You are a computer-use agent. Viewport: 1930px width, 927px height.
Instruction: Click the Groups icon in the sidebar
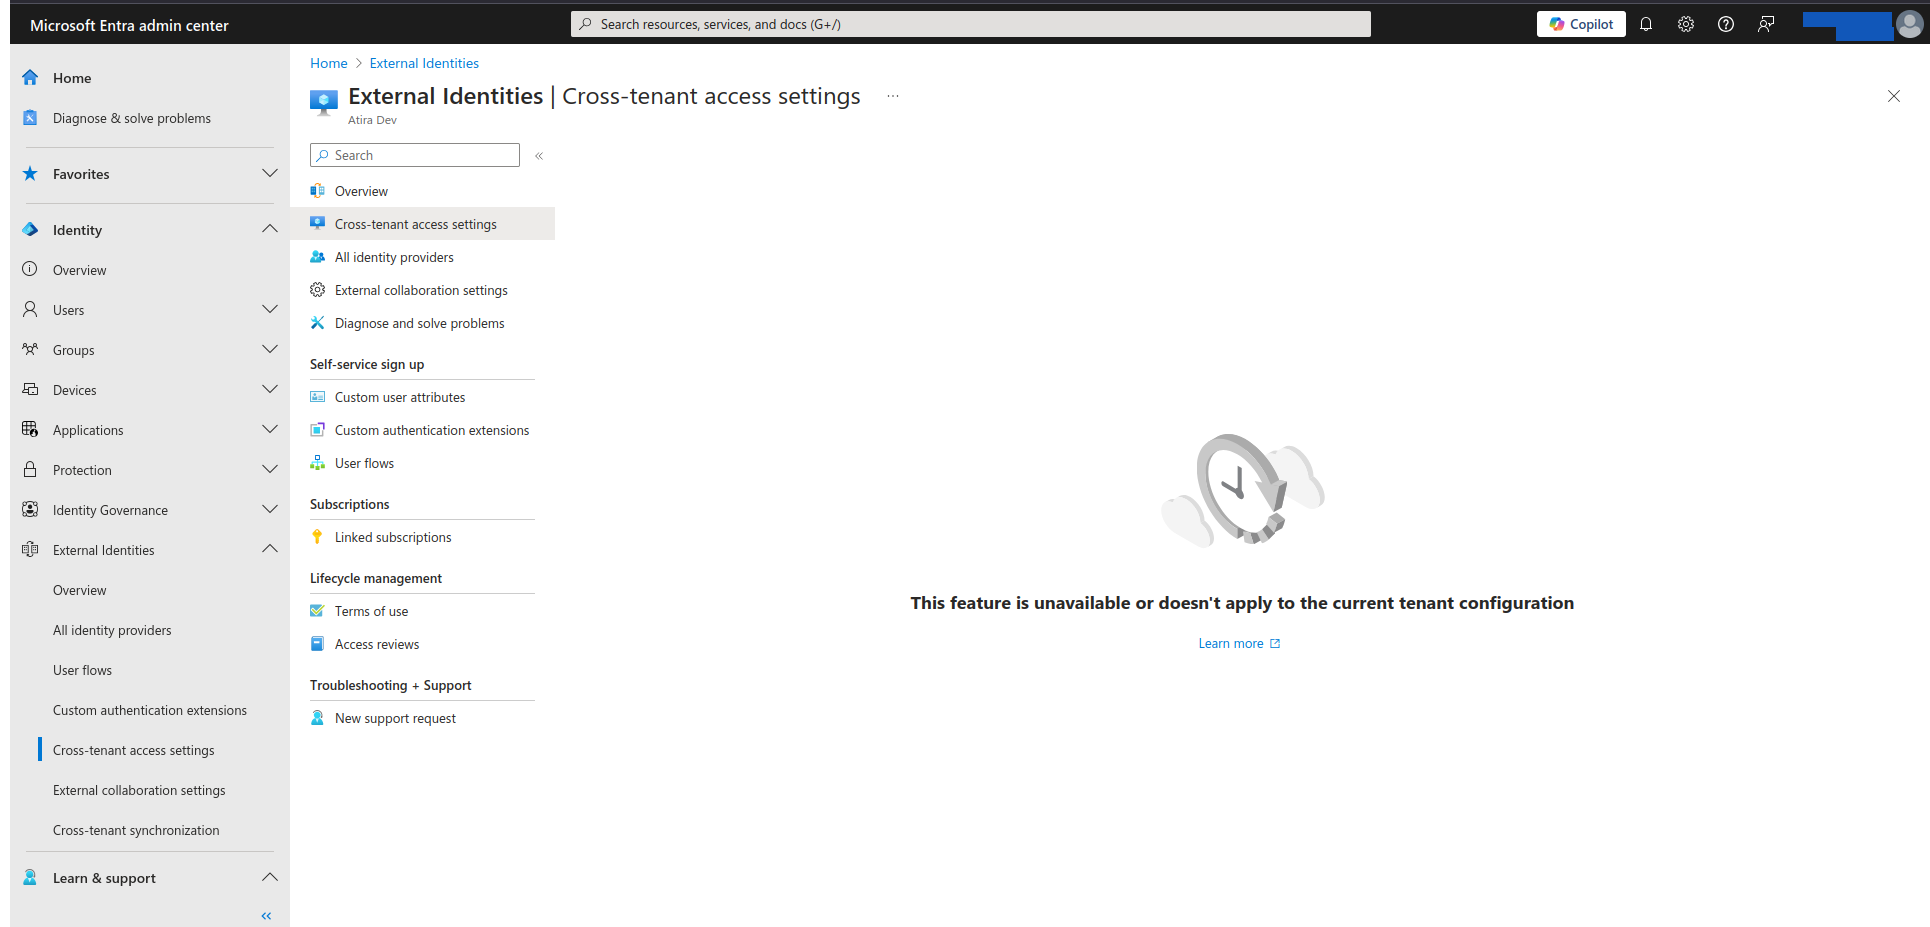(29, 349)
